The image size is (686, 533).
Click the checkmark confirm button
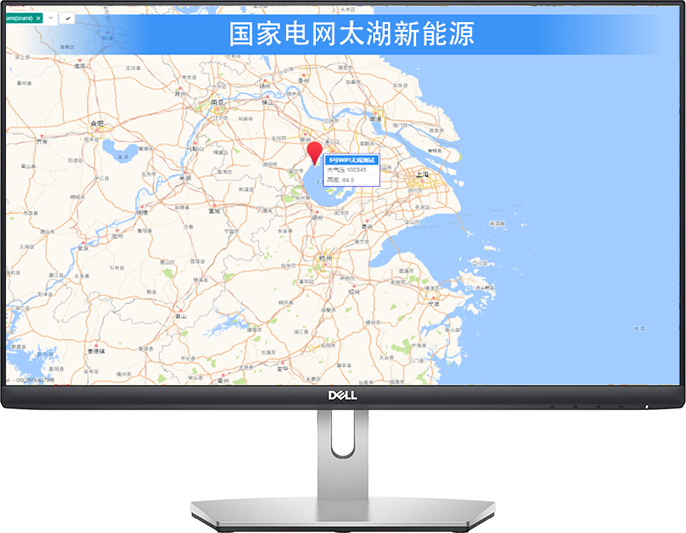pos(67,18)
